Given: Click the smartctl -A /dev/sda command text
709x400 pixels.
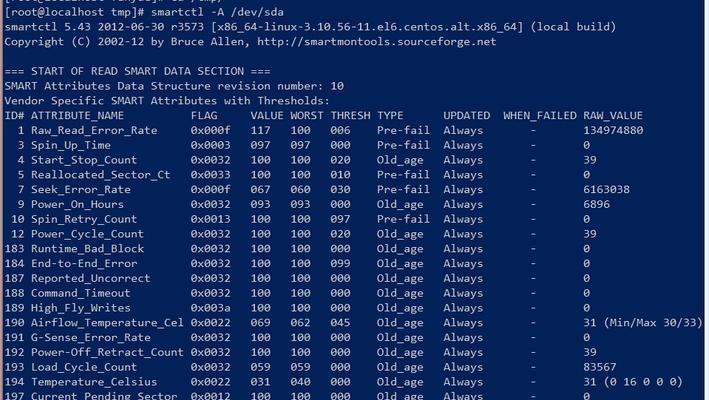Looking at the screenshot, I should (x=217, y=12).
